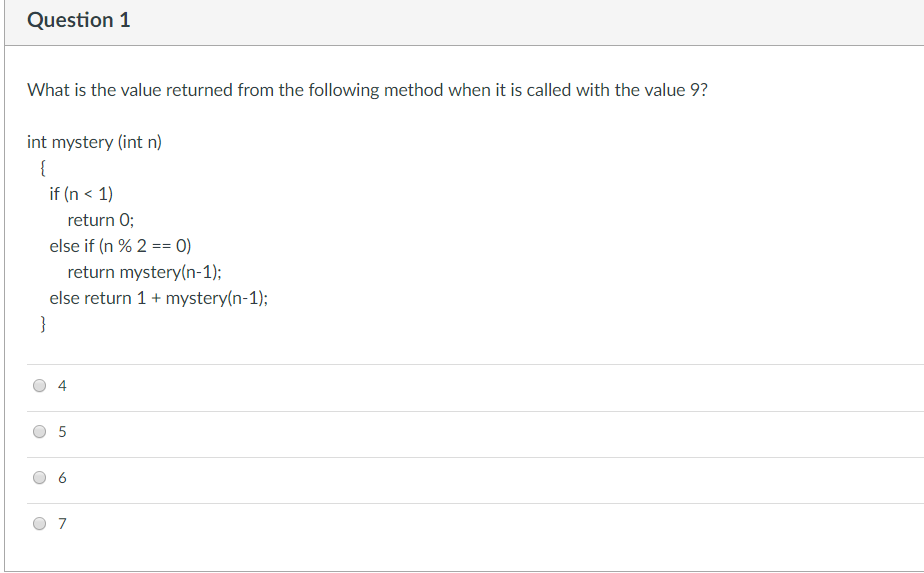Click the answer label text '7'
924x573 pixels.
[62, 524]
